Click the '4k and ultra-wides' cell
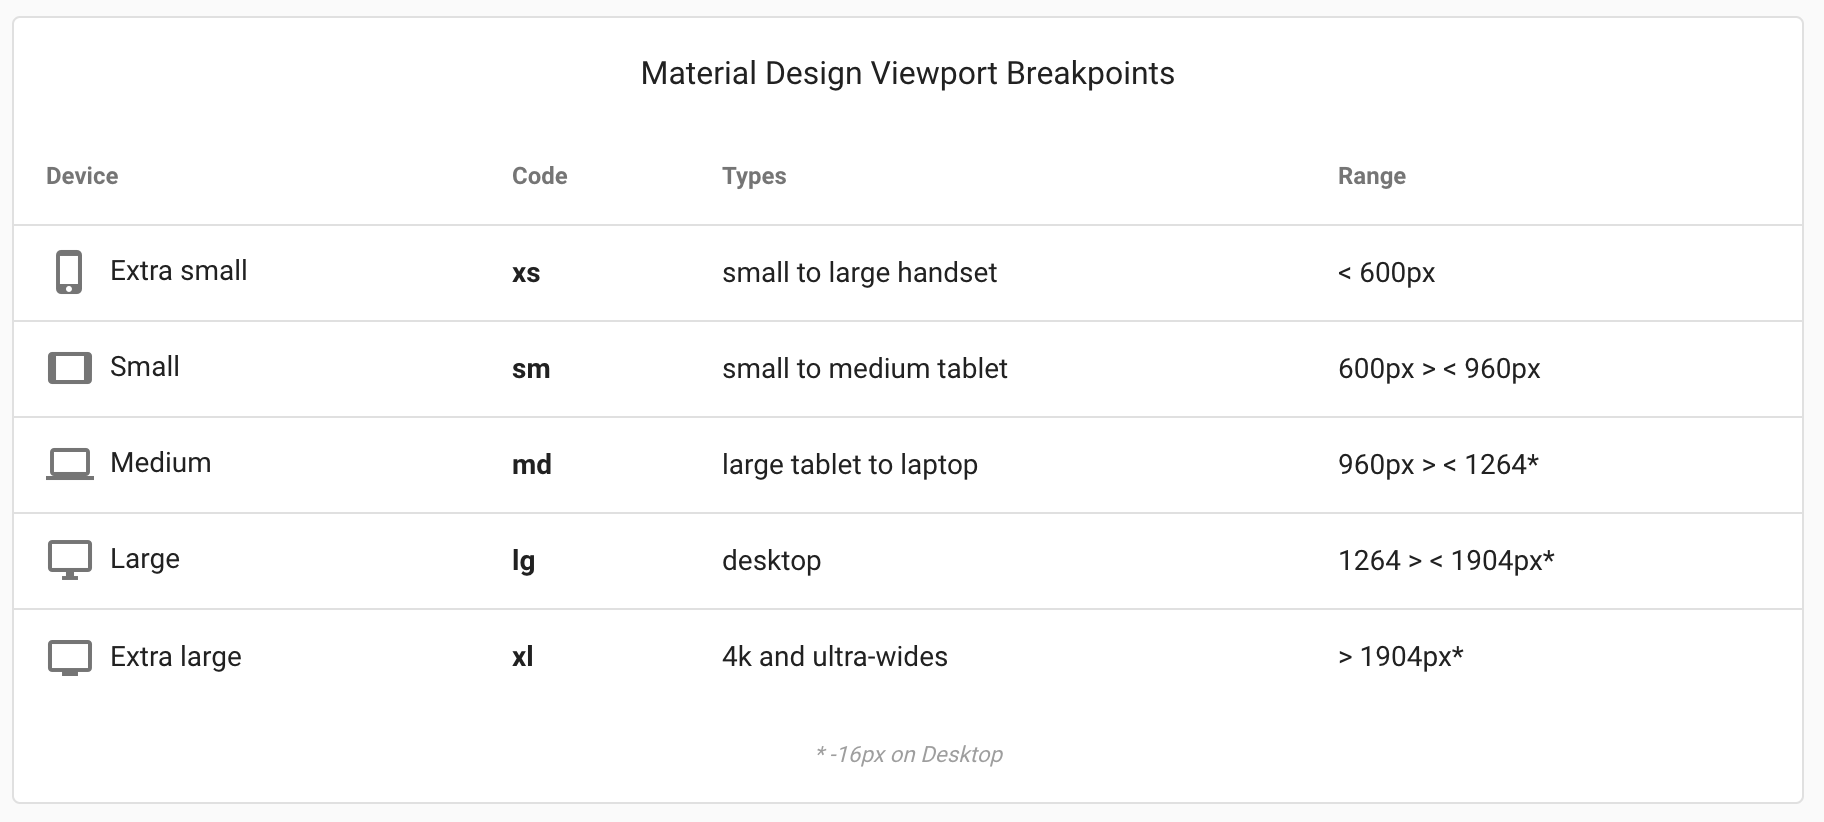The image size is (1824, 822). (x=835, y=656)
